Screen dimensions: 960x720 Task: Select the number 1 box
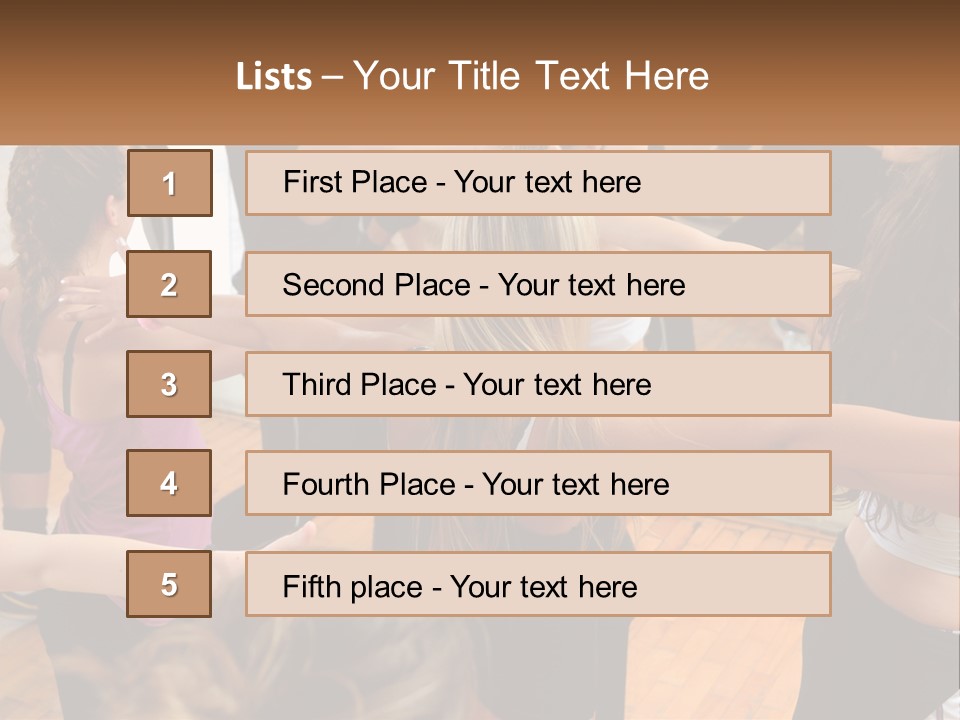(170, 183)
